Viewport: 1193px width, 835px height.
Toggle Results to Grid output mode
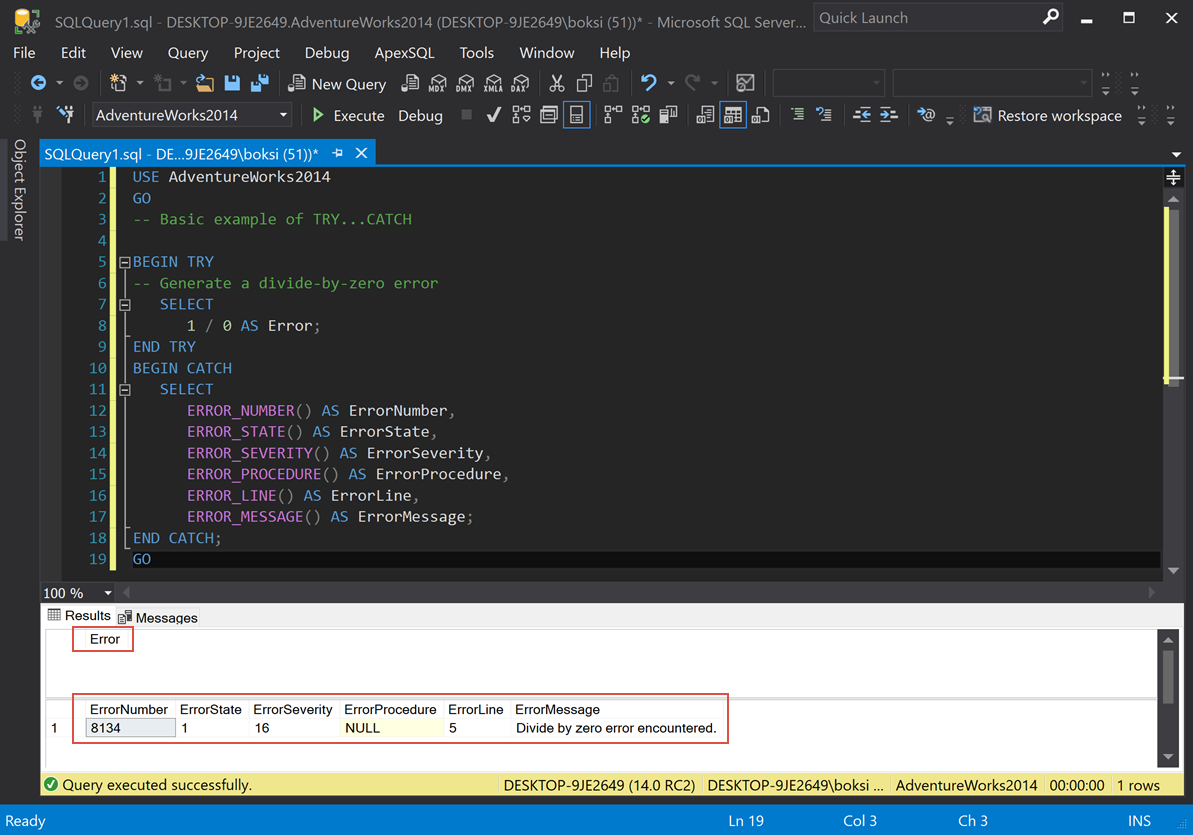pos(733,115)
